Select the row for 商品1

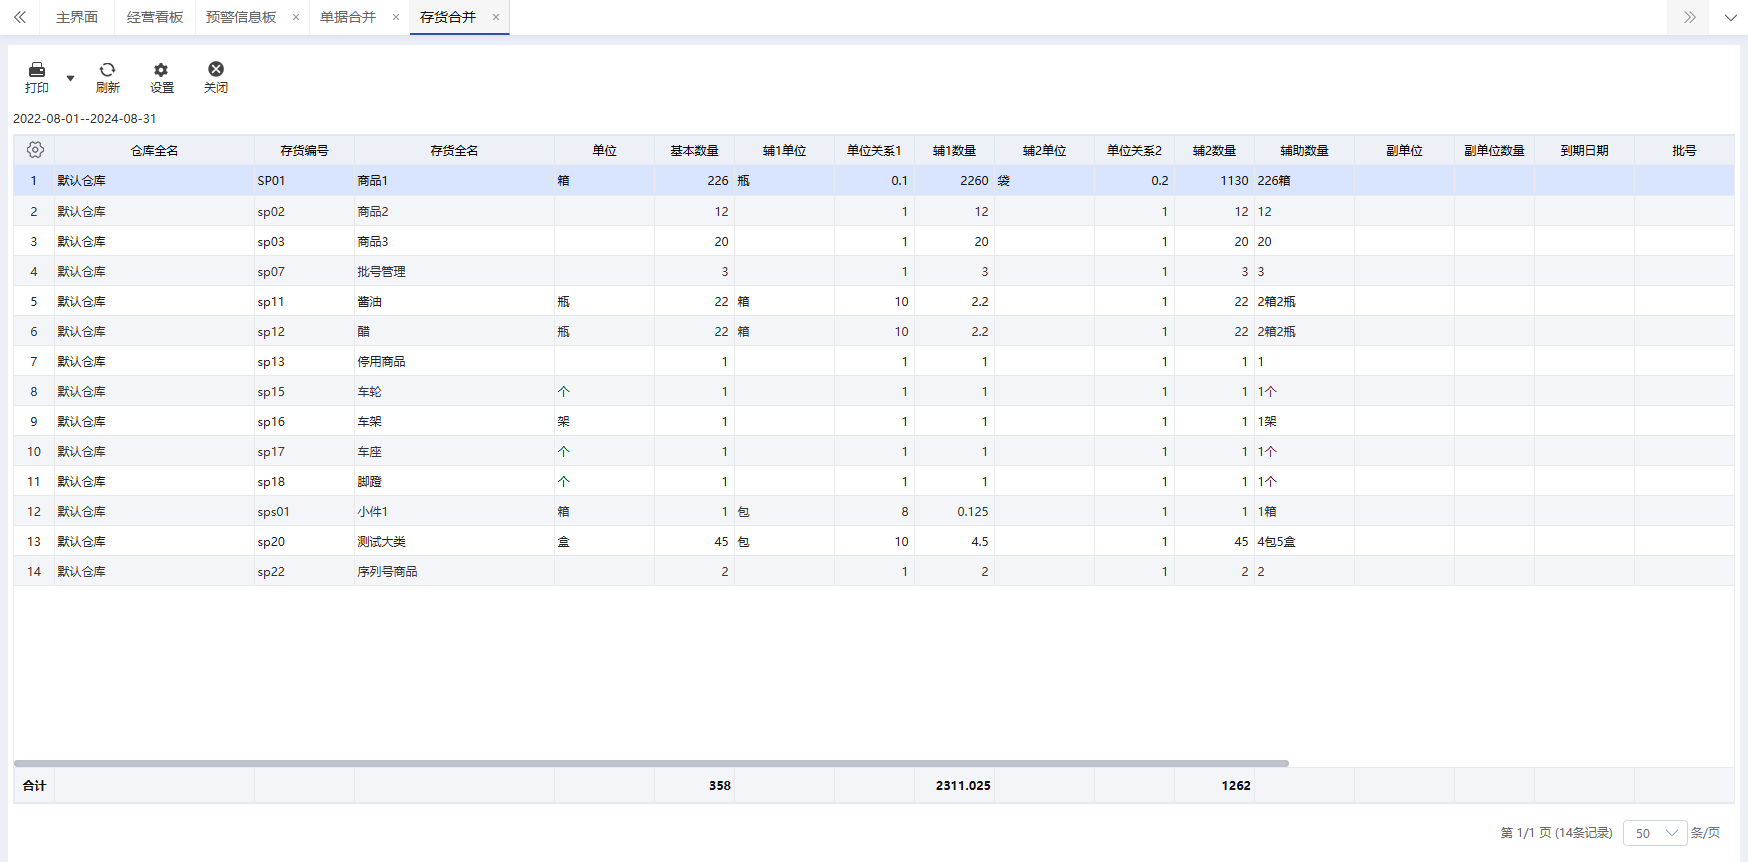(874, 181)
